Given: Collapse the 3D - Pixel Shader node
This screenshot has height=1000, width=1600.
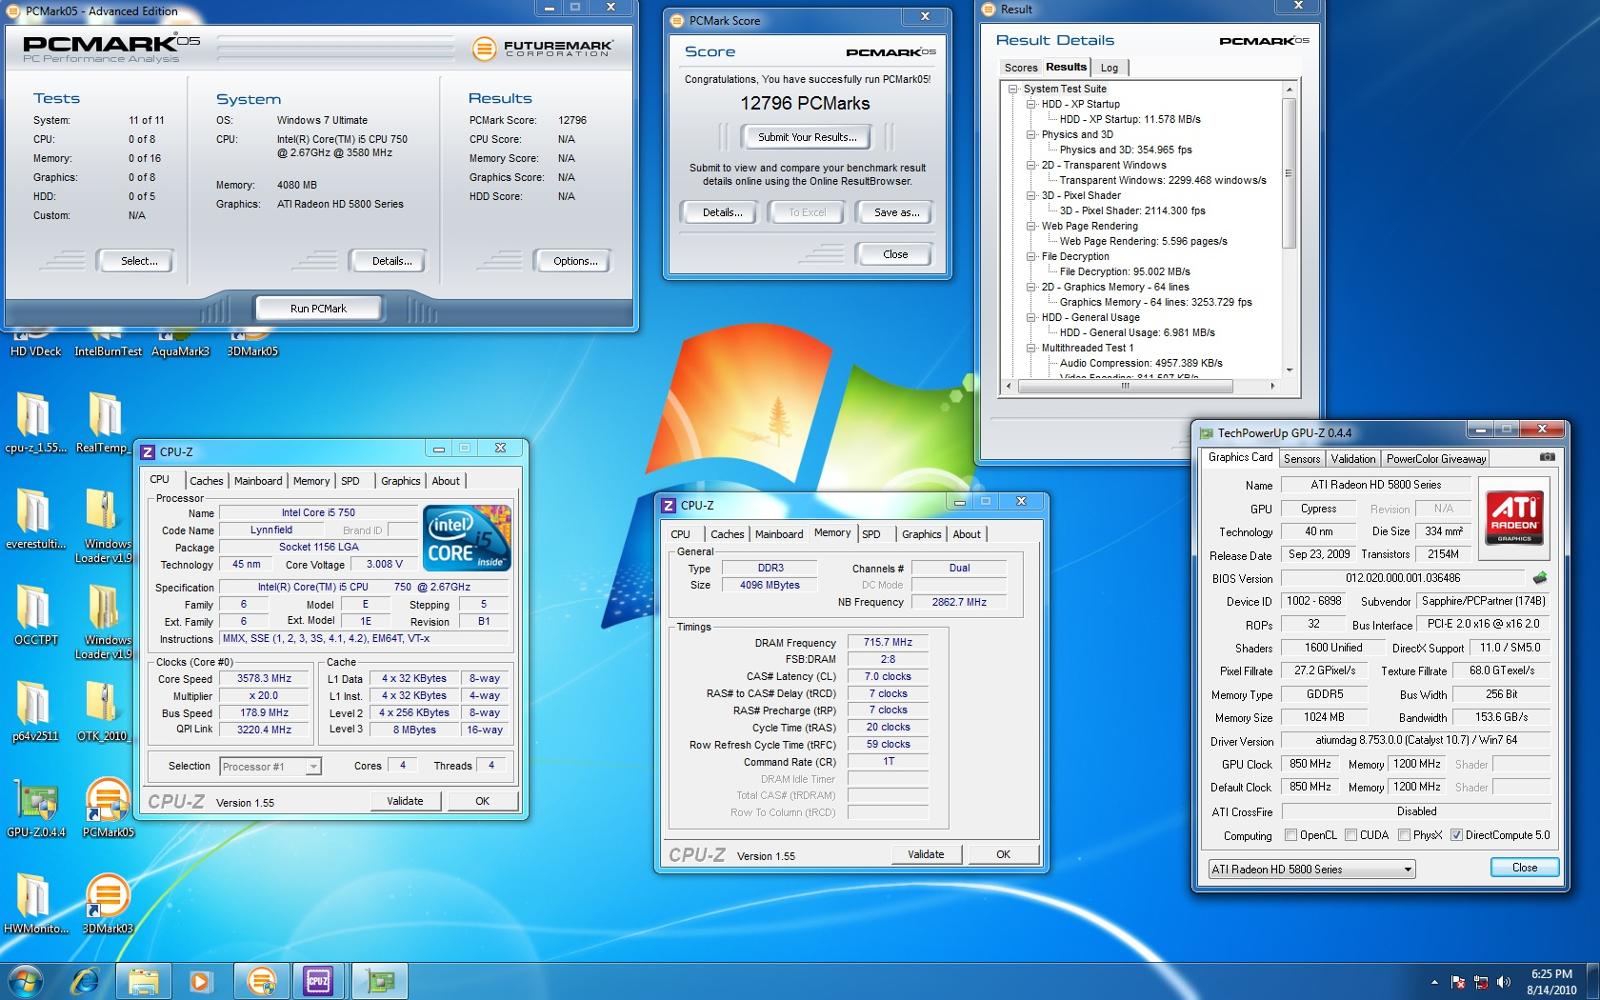Looking at the screenshot, I should [1031, 195].
